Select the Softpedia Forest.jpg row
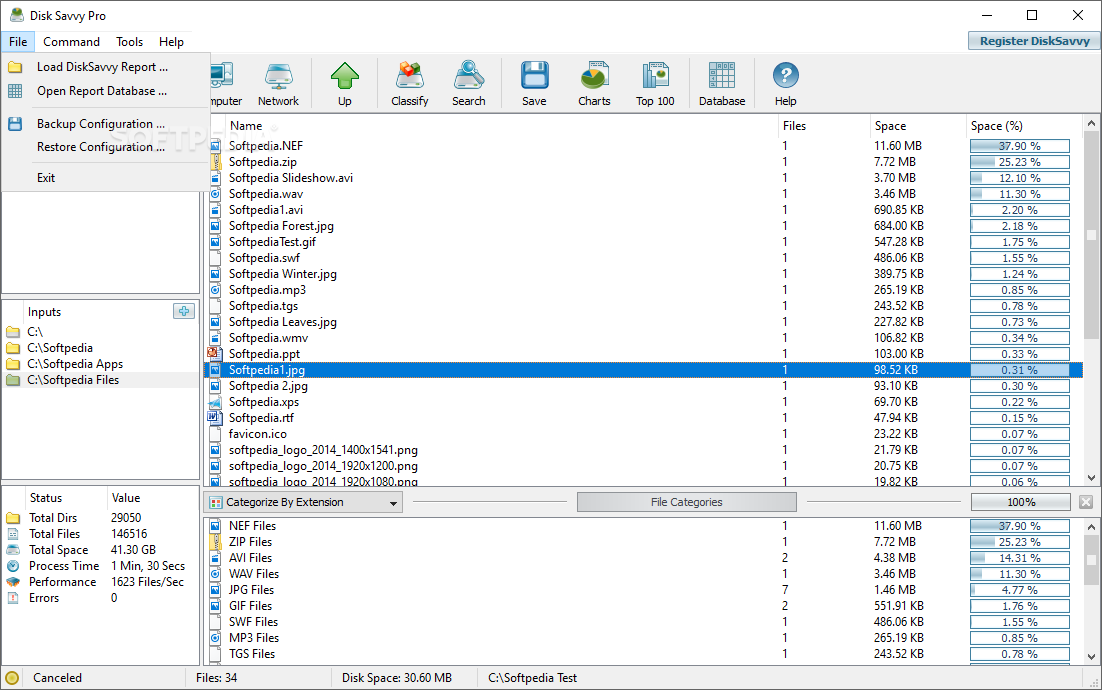Image resolution: width=1102 pixels, height=690 pixels. [x=643, y=226]
